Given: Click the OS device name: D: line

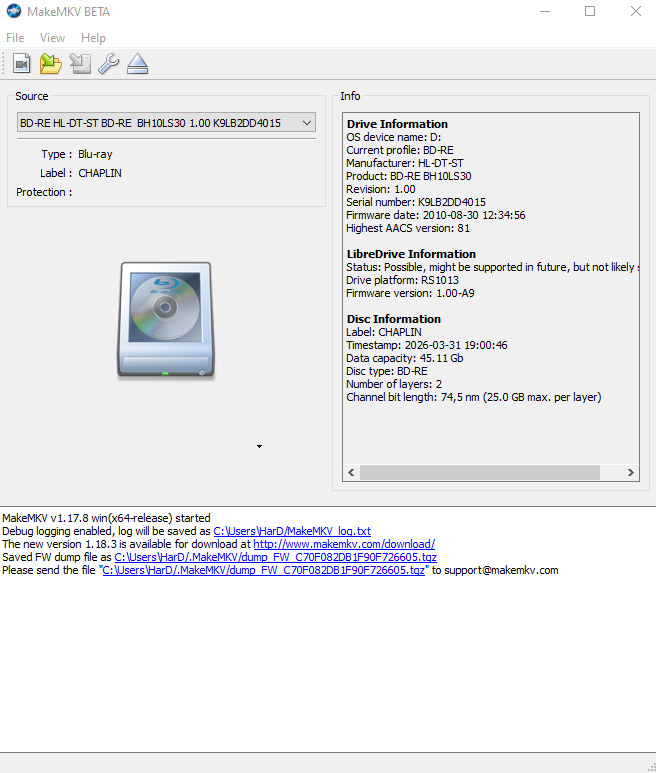Looking at the screenshot, I should coord(393,137).
